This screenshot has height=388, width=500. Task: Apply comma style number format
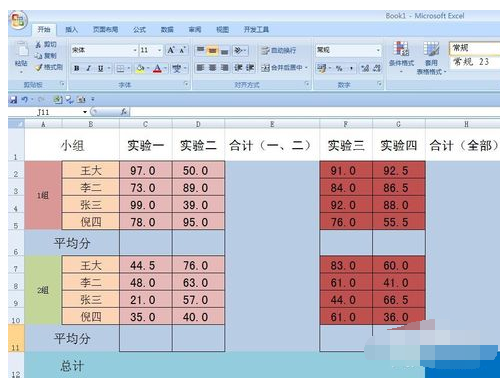(x=351, y=68)
